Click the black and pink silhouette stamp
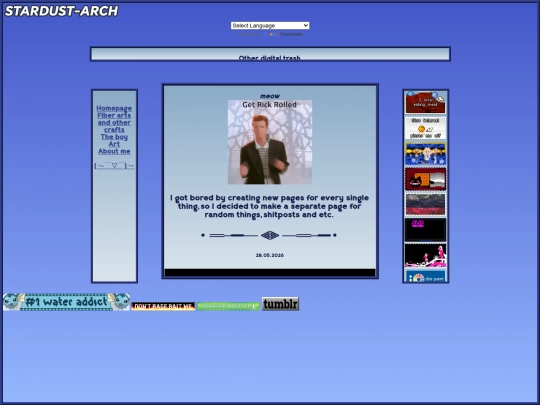This screenshot has height=405, width=540. tap(425, 255)
